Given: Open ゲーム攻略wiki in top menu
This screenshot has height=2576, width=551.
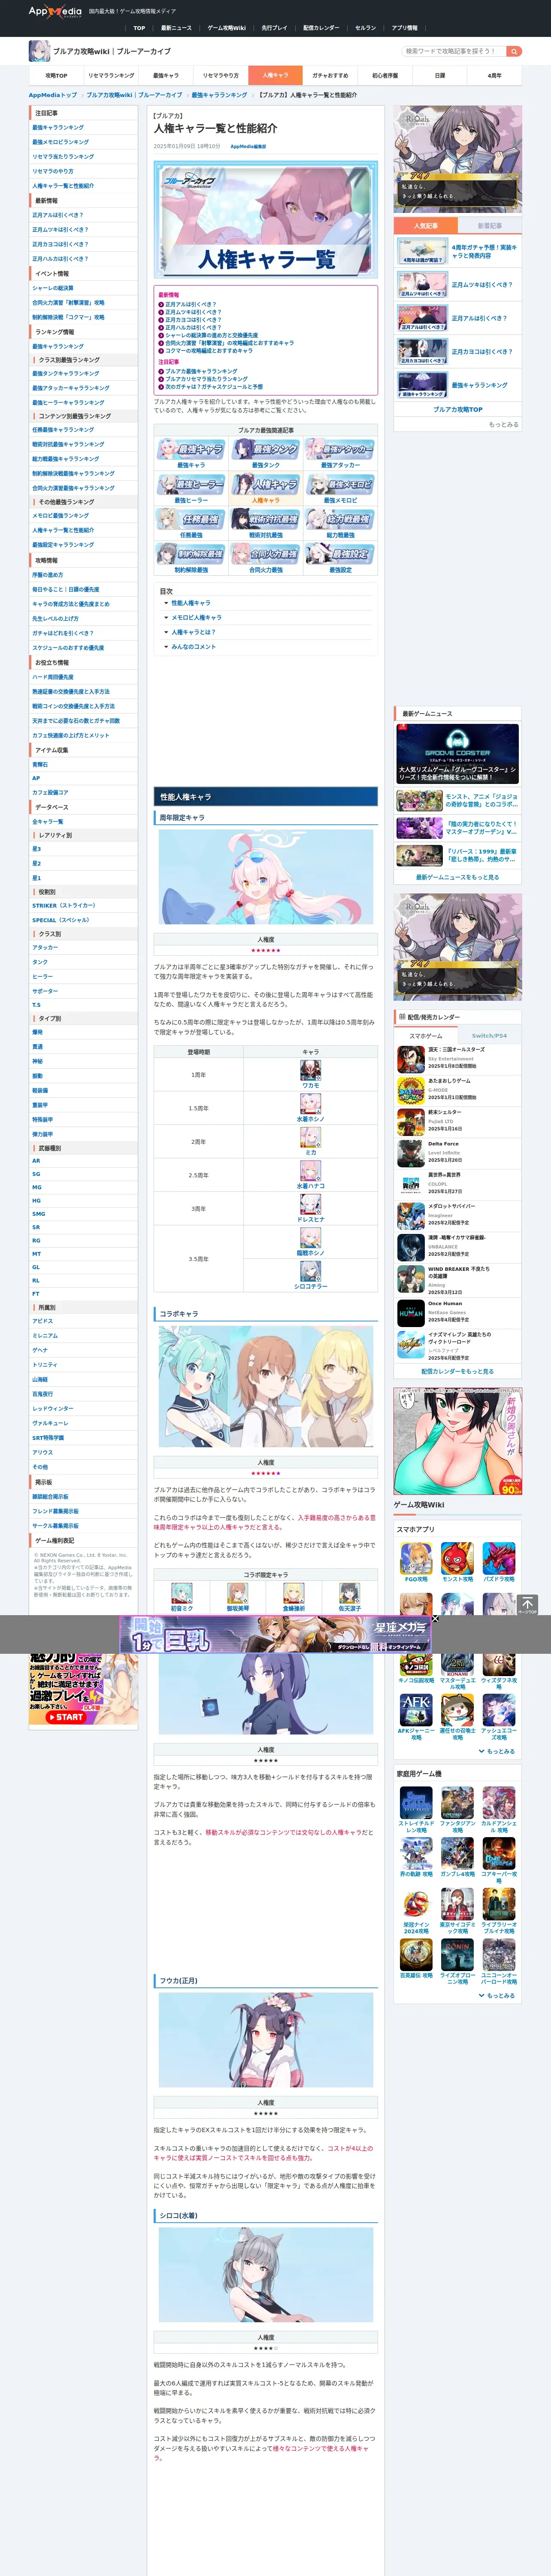Looking at the screenshot, I should click(226, 28).
